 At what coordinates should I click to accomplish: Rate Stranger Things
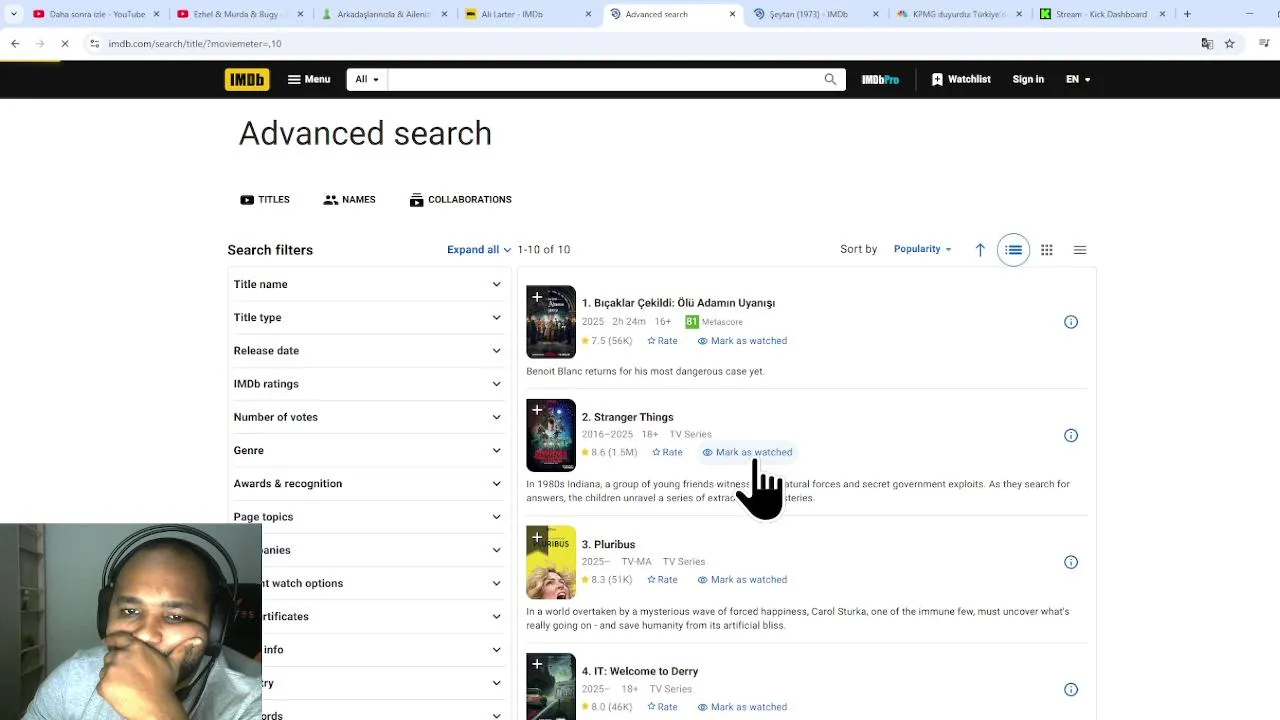pos(667,452)
